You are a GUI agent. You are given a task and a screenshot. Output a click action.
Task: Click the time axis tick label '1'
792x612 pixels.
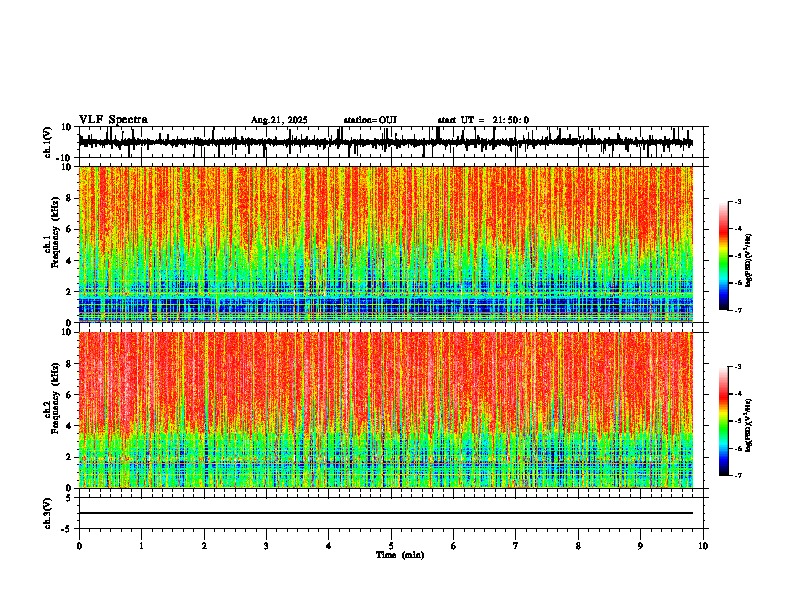tap(141, 546)
